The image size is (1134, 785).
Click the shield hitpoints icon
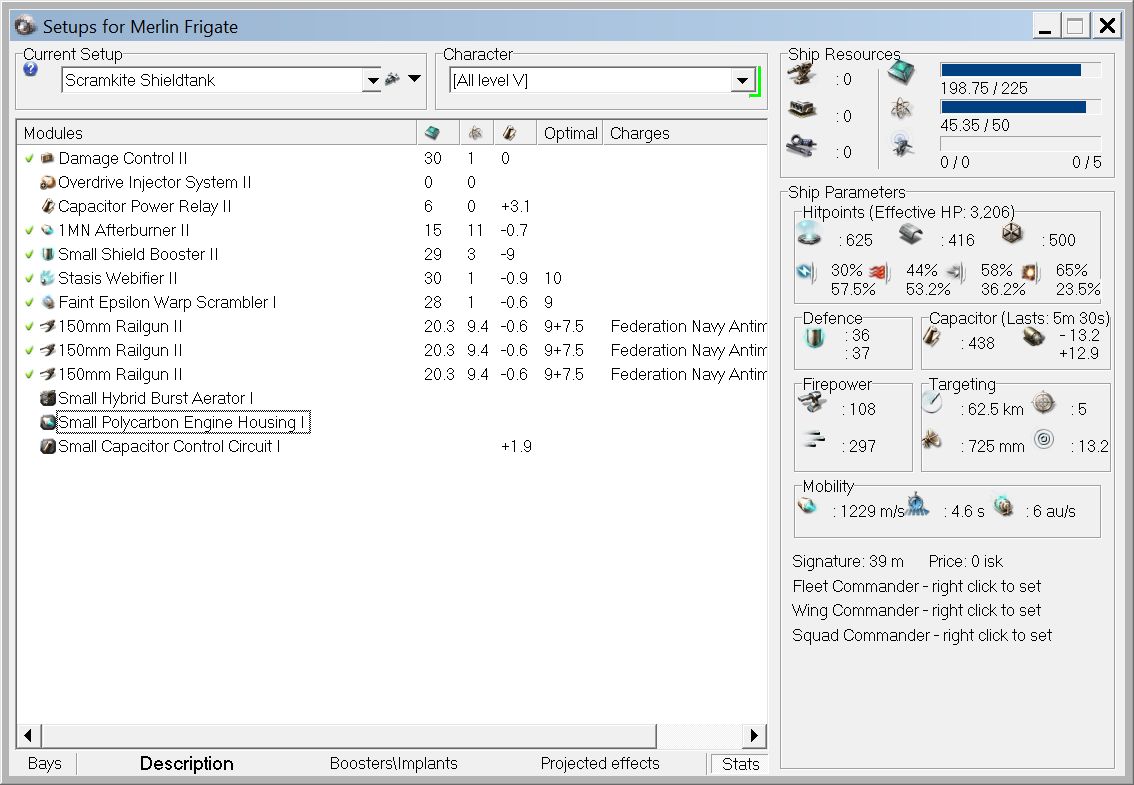[809, 234]
